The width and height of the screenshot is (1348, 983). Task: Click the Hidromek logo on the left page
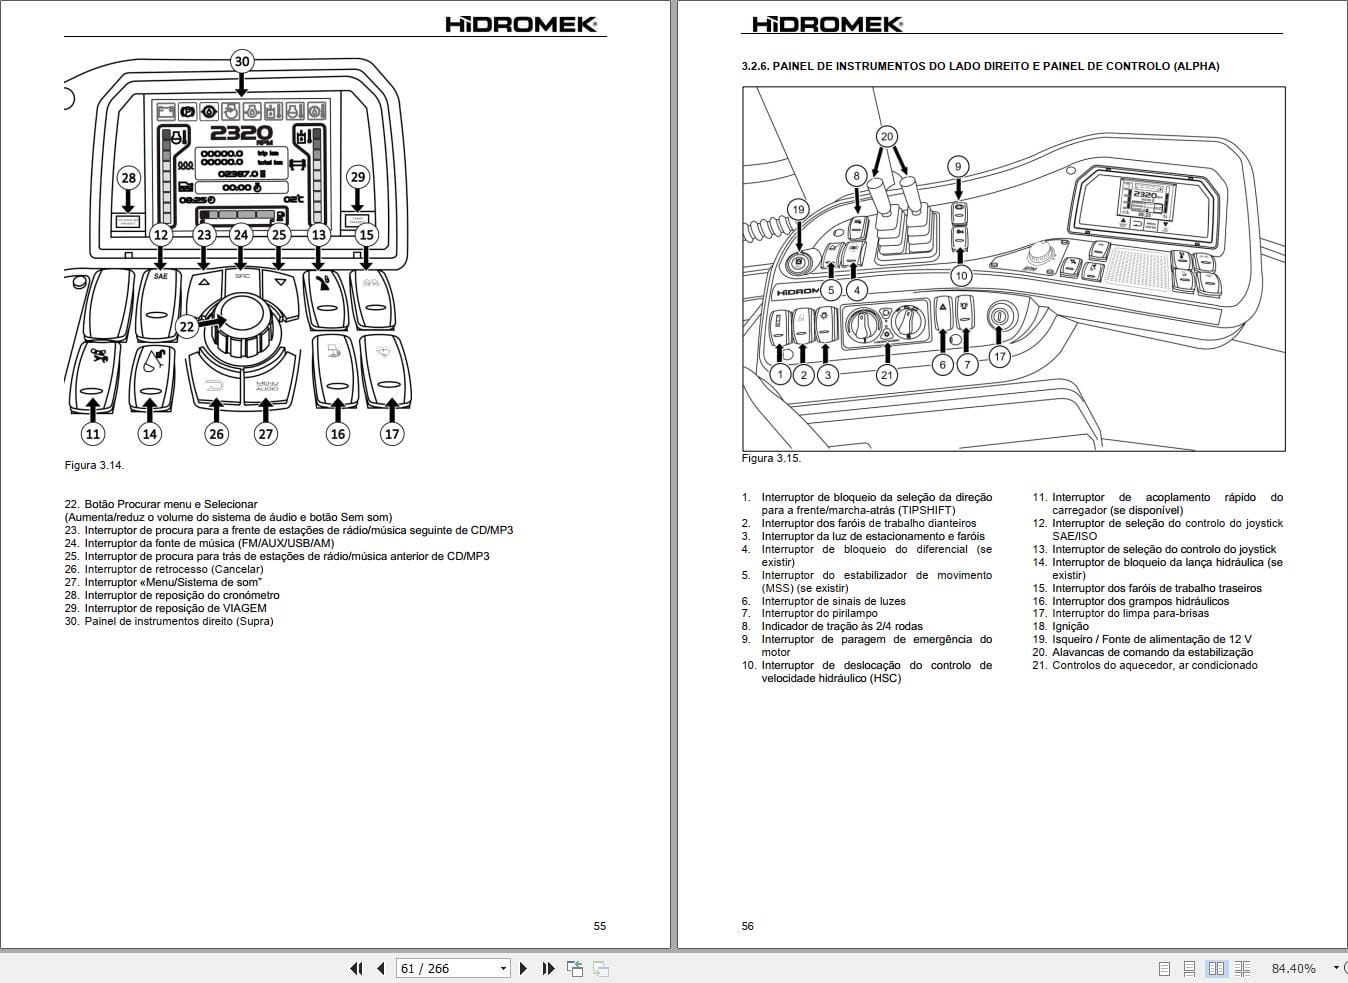(x=521, y=24)
